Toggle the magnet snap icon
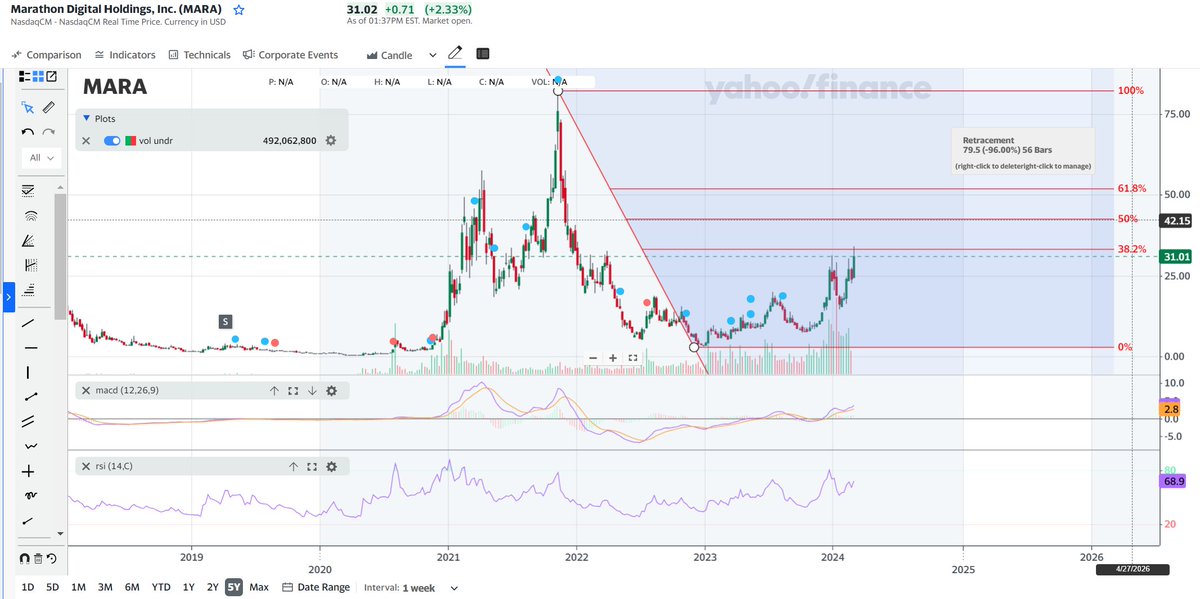This screenshot has height=599, width=1200. pyautogui.click(x=26, y=559)
